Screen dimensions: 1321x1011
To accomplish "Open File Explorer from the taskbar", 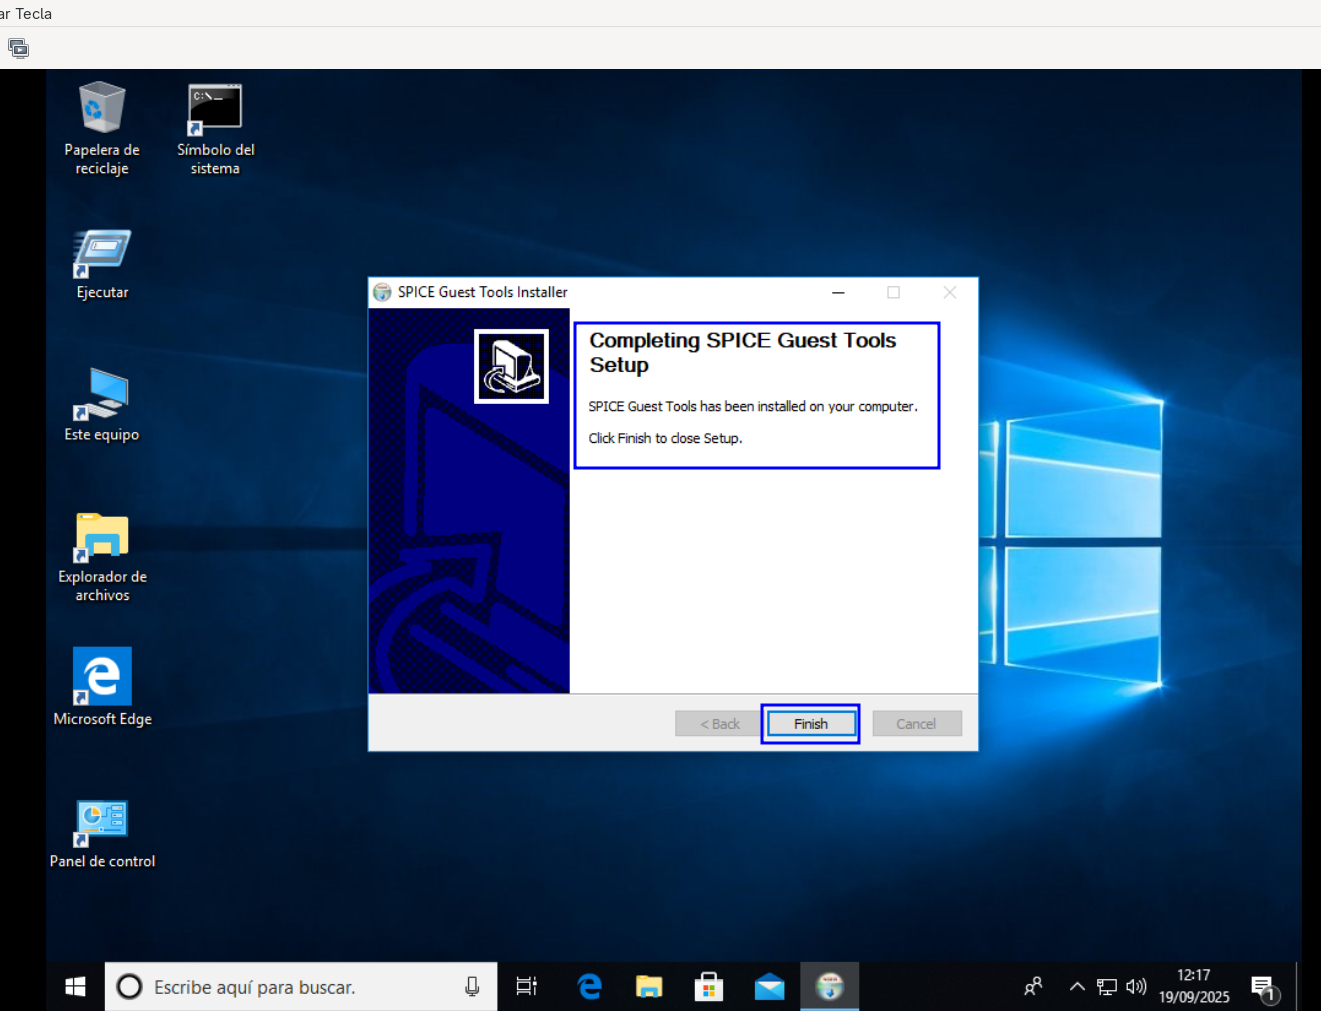I will pos(649,987).
